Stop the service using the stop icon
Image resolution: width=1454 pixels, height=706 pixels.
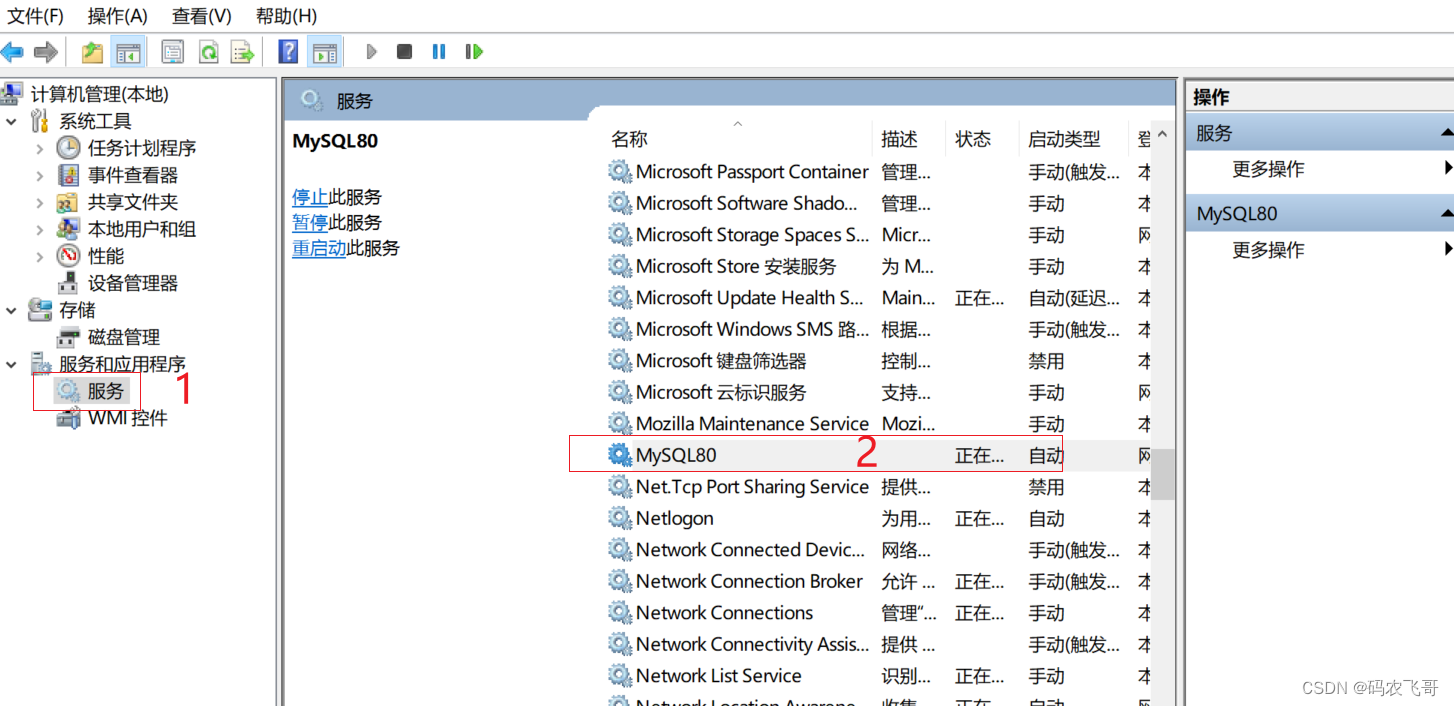point(403,51)
